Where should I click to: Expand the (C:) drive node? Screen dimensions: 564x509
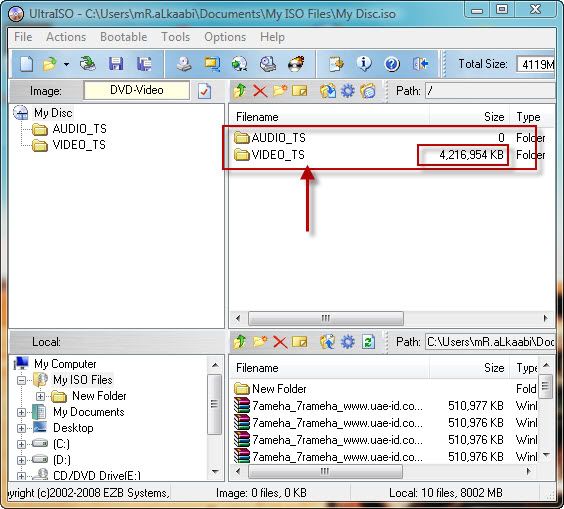click(x=22, y=444)
